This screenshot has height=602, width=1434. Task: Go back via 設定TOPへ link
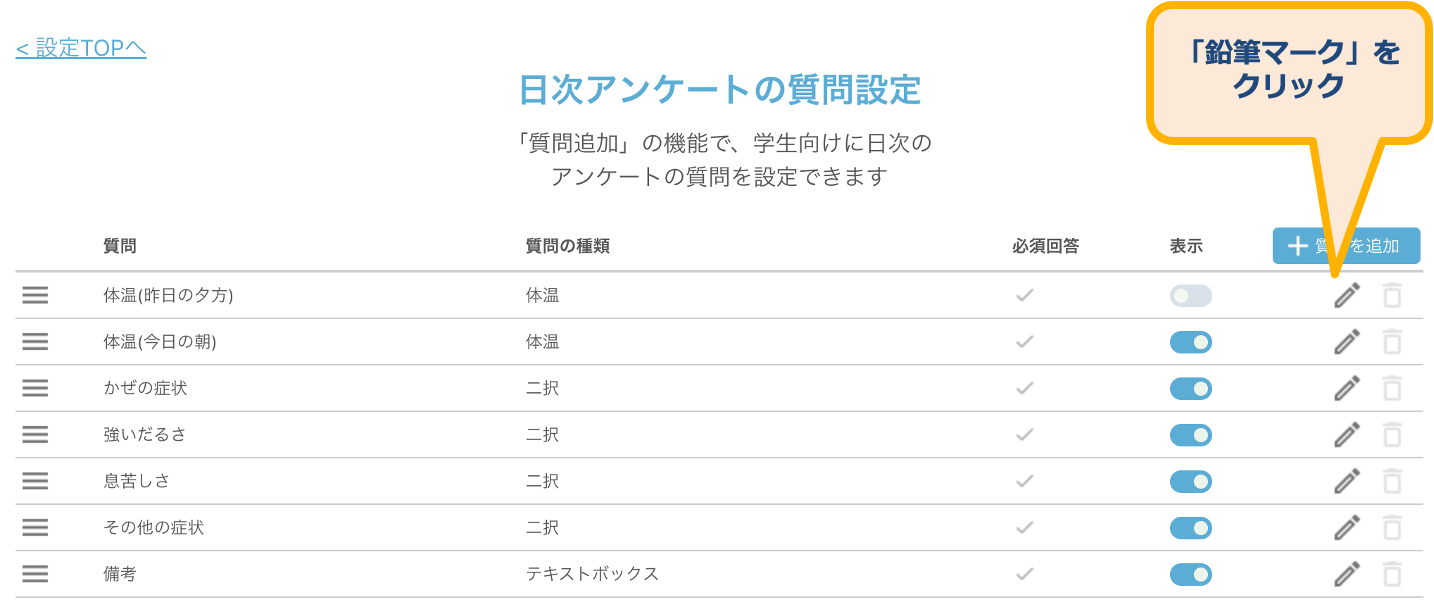tap(81, 48)
